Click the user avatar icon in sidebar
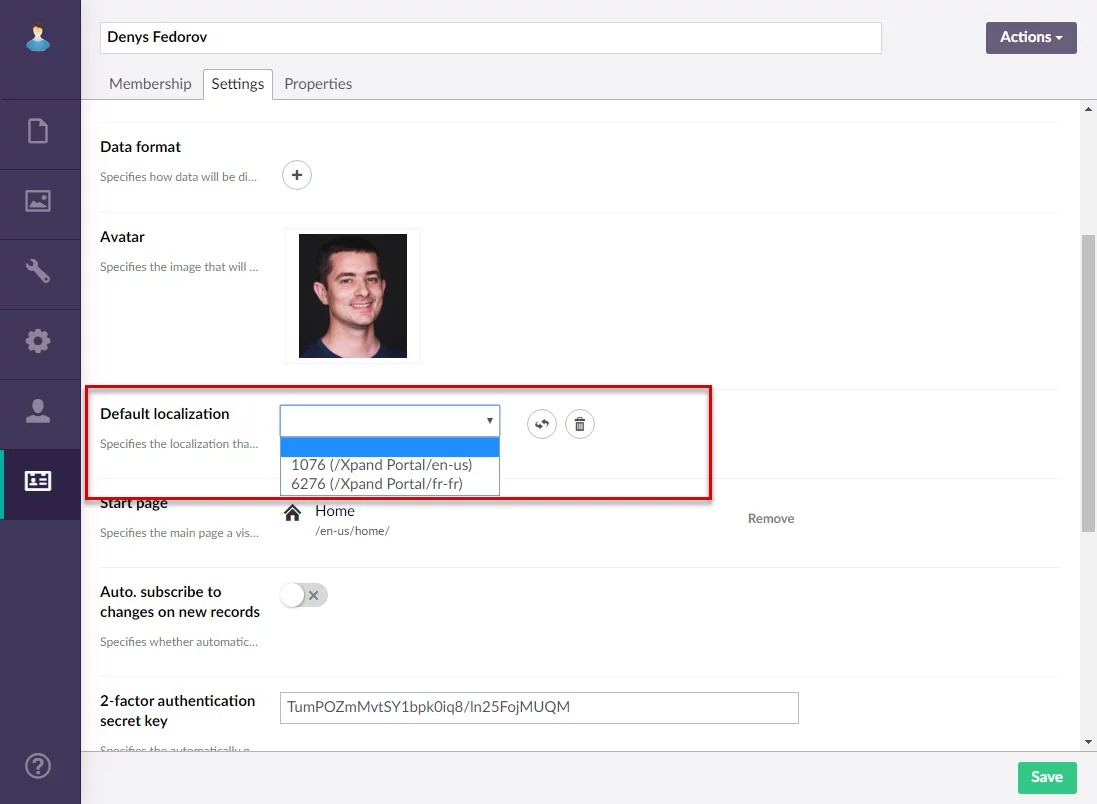Screen dimensions: 1097x804 click(38, 38)
